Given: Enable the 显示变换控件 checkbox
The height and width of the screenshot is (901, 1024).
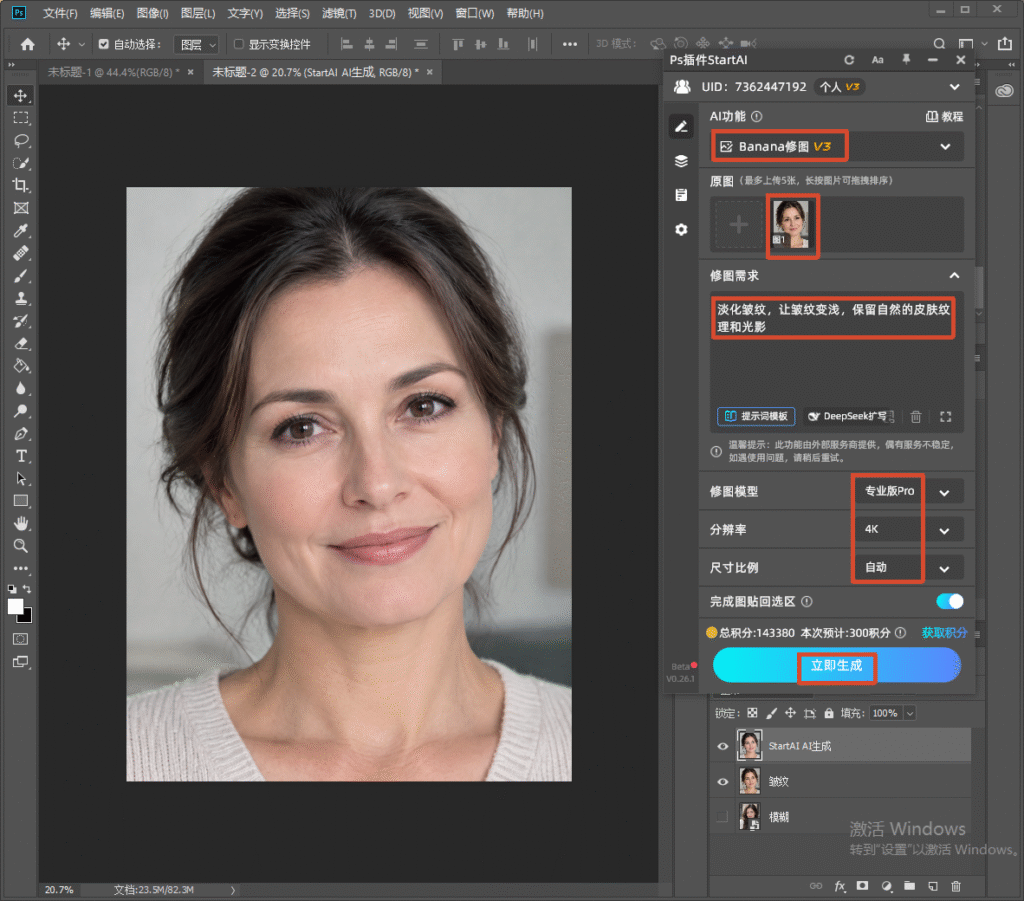Looking at the screenshot, I should point(239,44).
